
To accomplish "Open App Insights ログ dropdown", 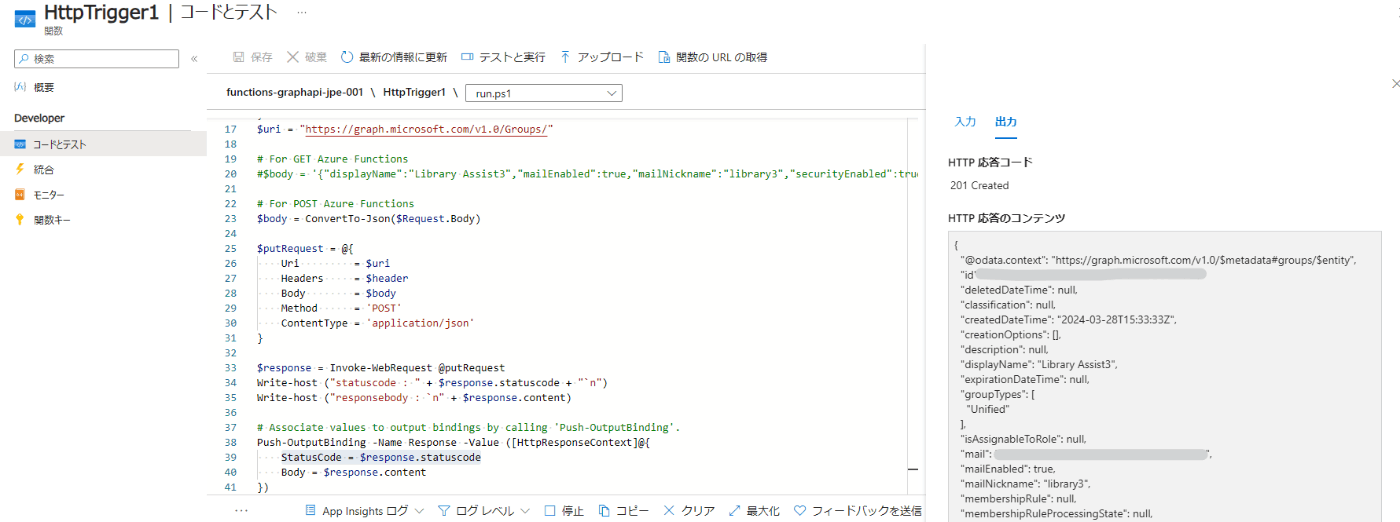I will pos(364,510).
